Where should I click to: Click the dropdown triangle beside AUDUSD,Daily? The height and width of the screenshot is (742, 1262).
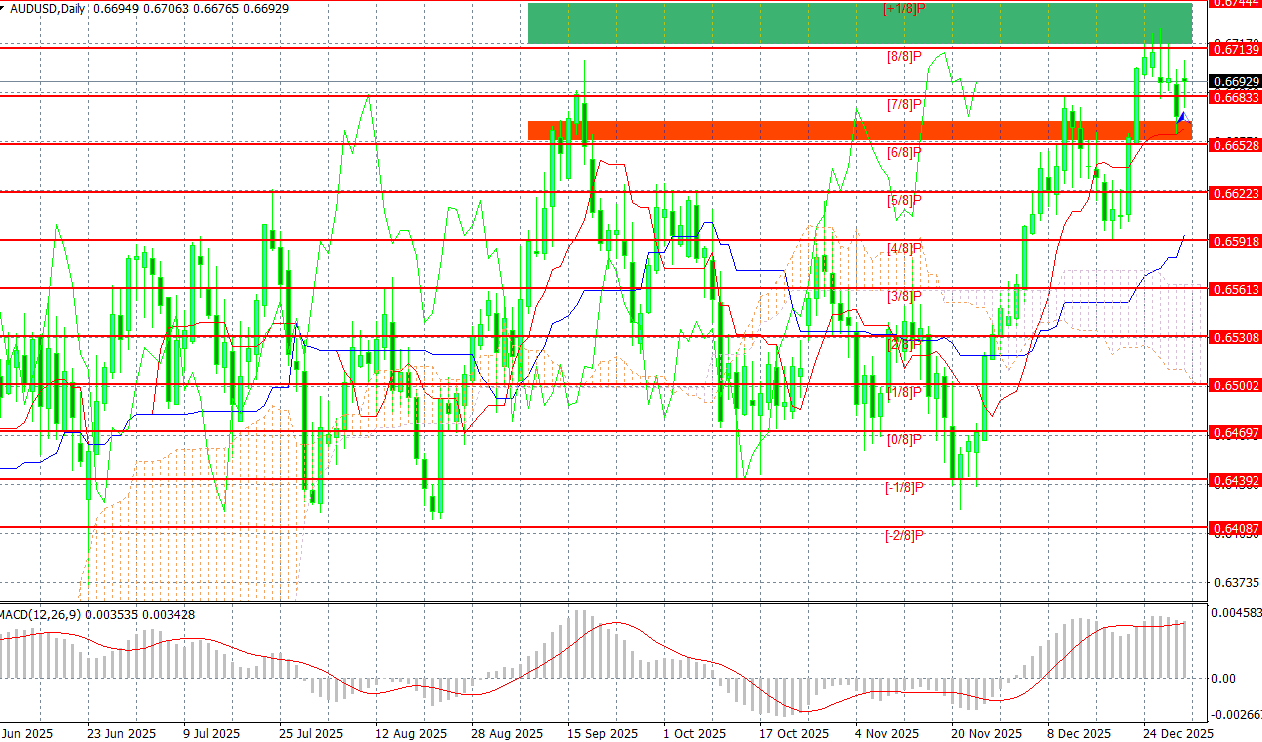pyautogui.click(x=5, y=8)
